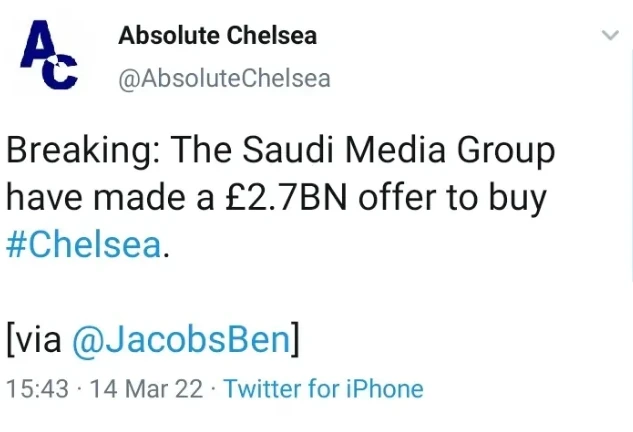Screen dimensions: 633x432
Task: Open the #Chelsea hashtag
Action: pyautogui.click(x=83, y=245)
